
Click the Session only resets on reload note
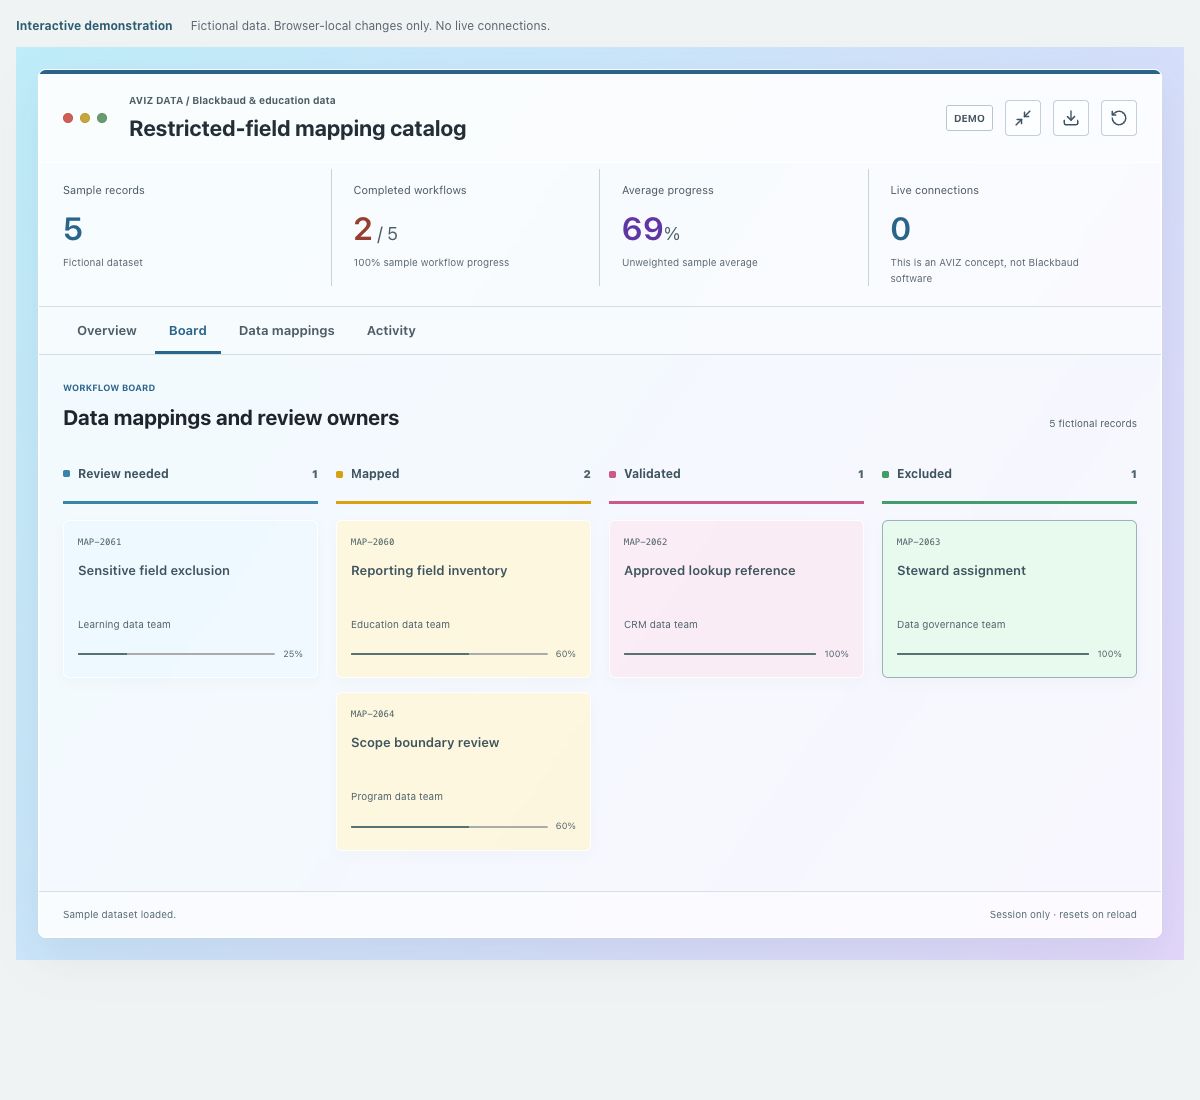click(x=1063, y=915)
